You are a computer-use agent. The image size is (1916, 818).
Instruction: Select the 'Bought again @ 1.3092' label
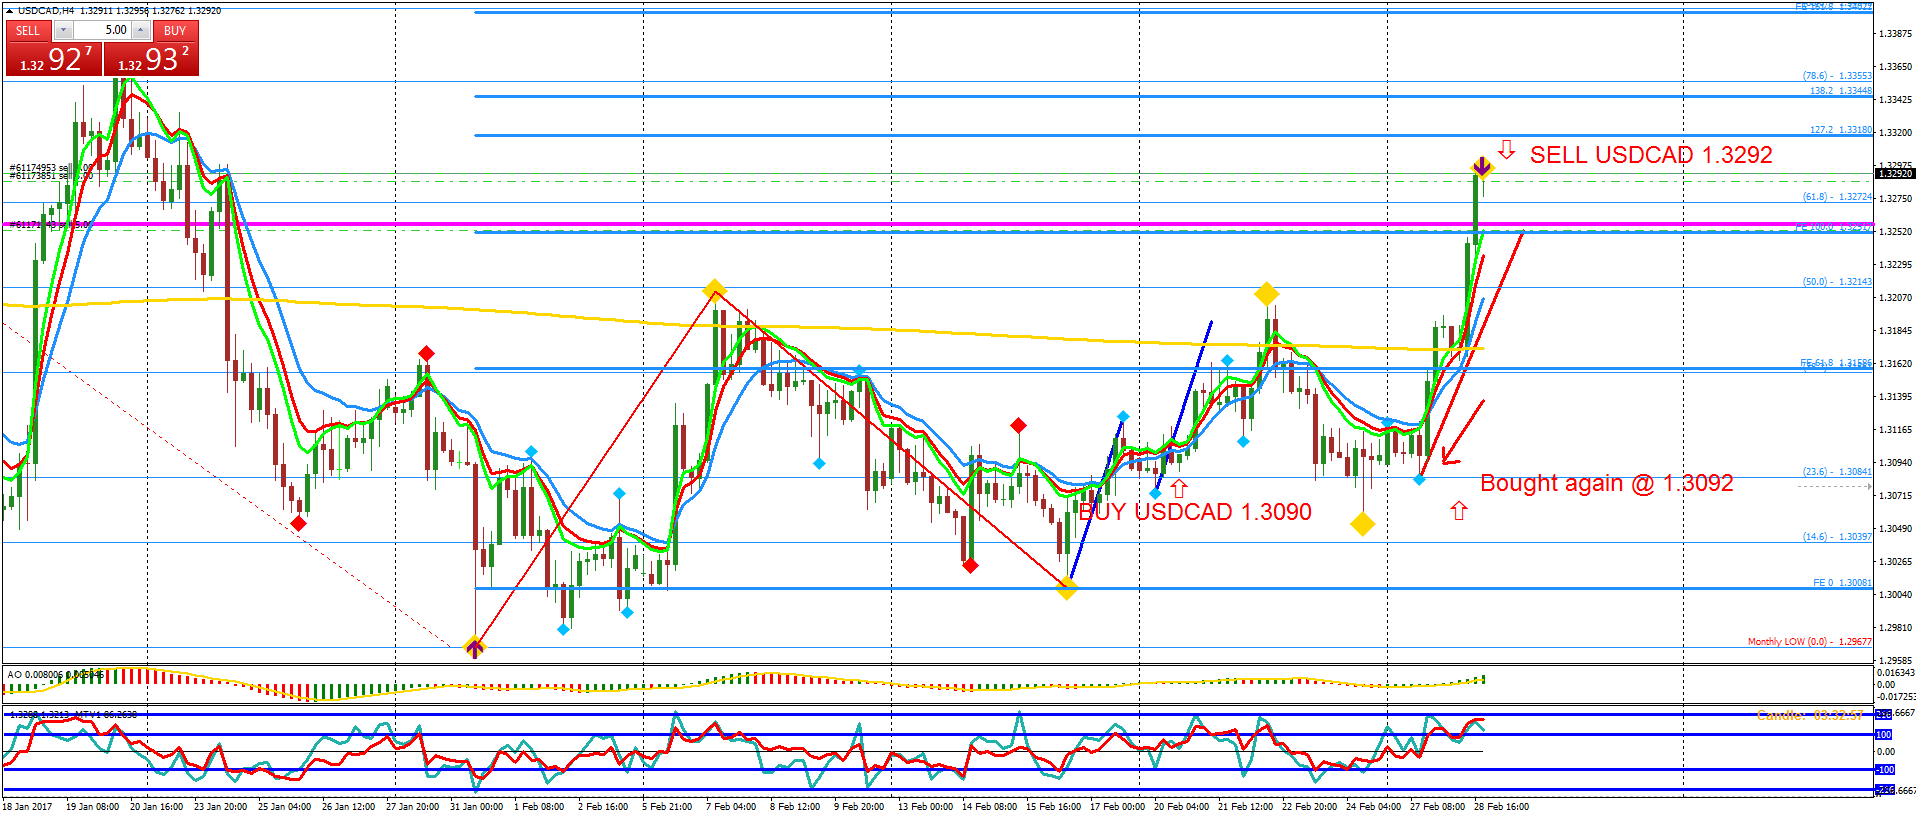click(1606, 483)
